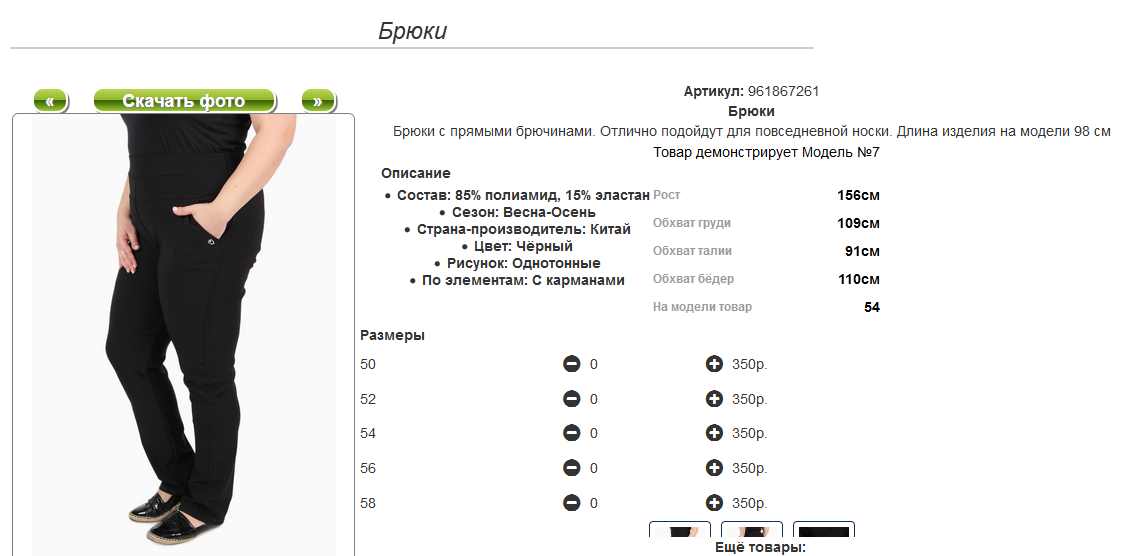Screen dimensions: 1127x556
Task: Click size label 52
Action: click(368, 399)
